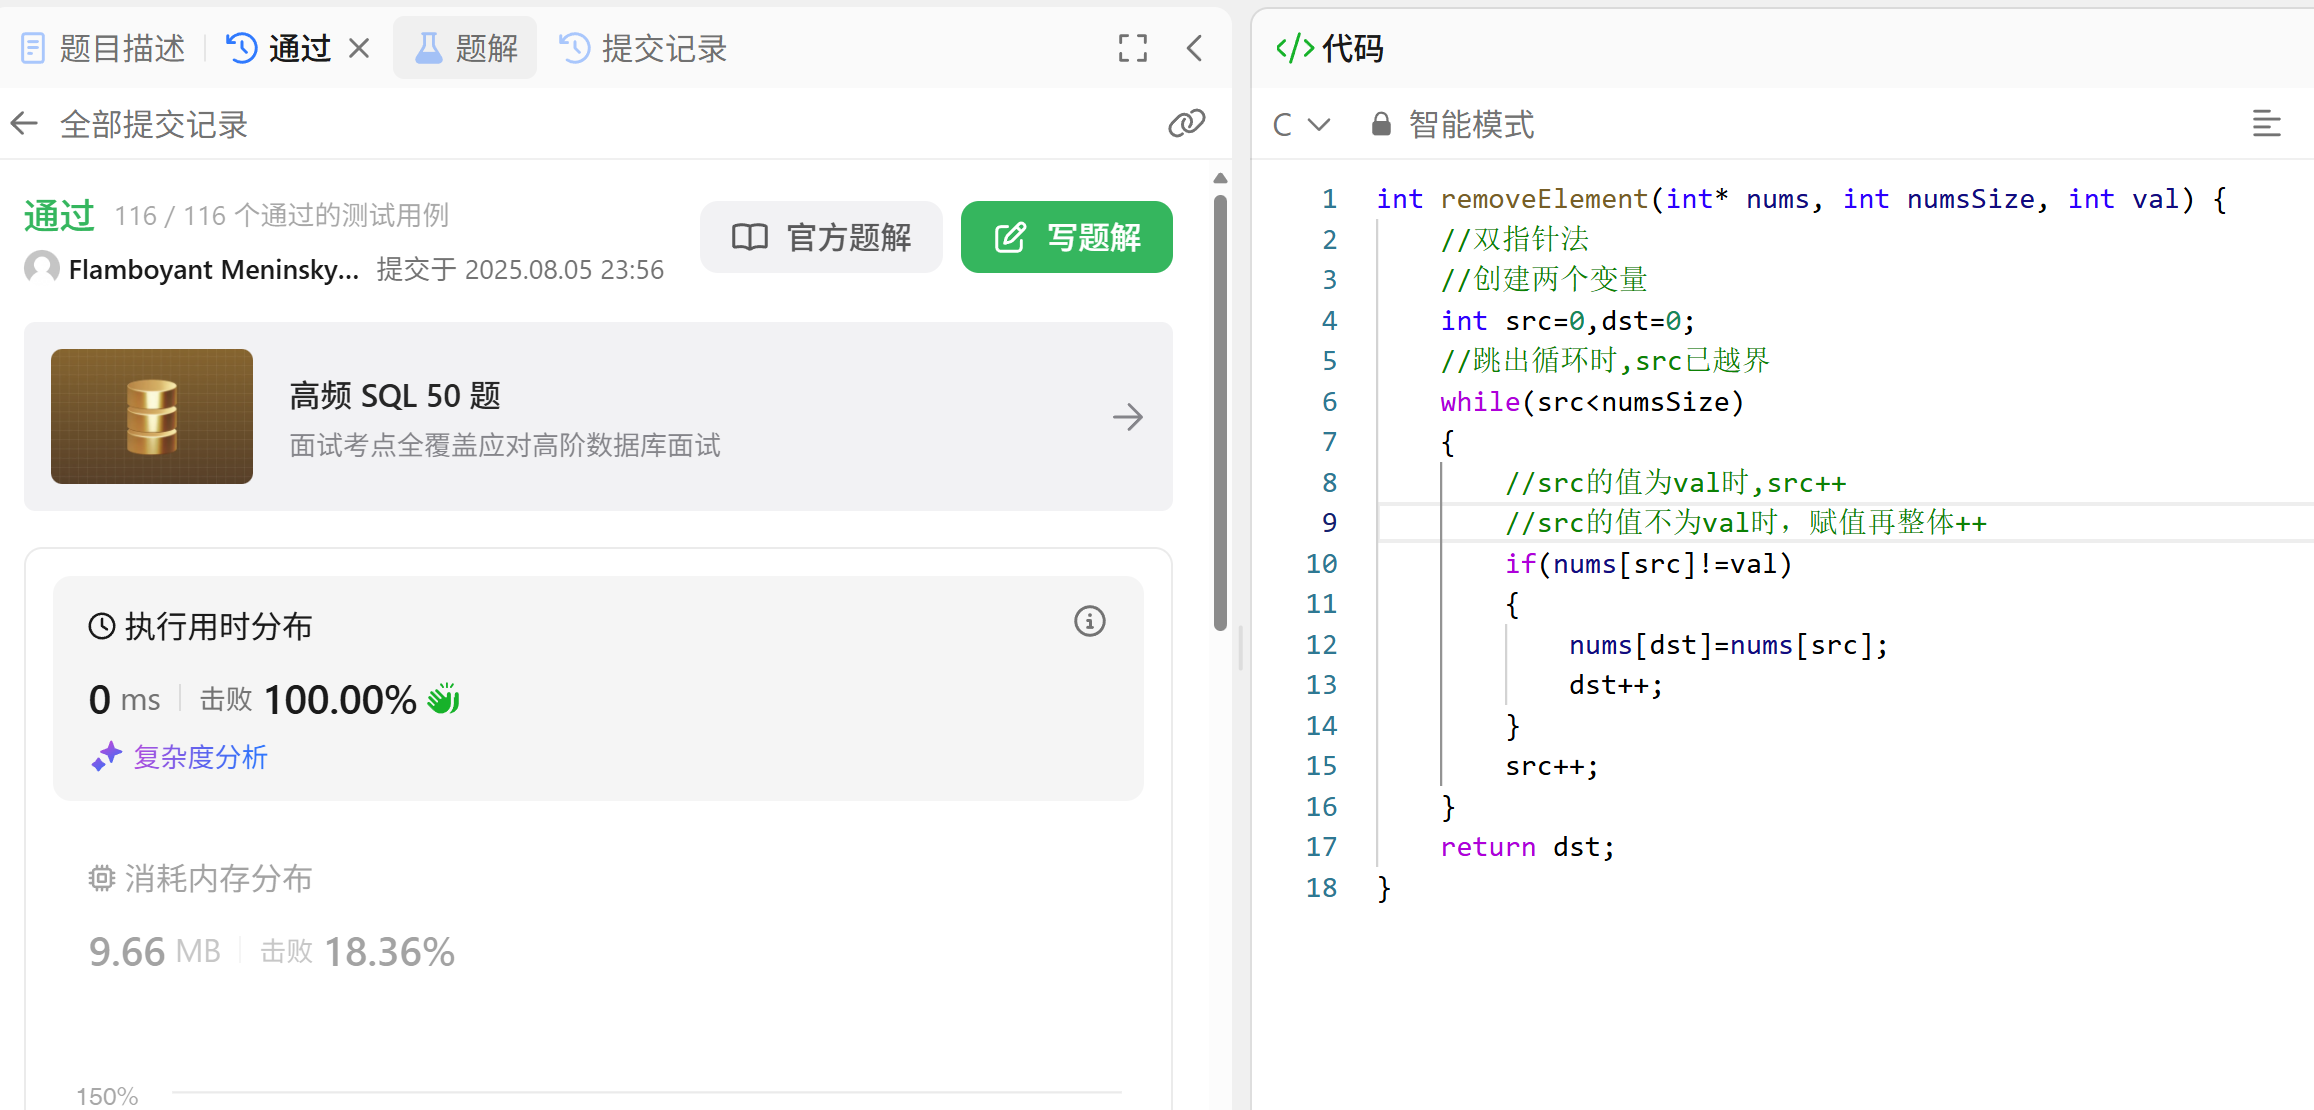The width and height of the screenshot is (2314, 1110).
Task: Open the C language dropdown
Action: [1300, 124]
